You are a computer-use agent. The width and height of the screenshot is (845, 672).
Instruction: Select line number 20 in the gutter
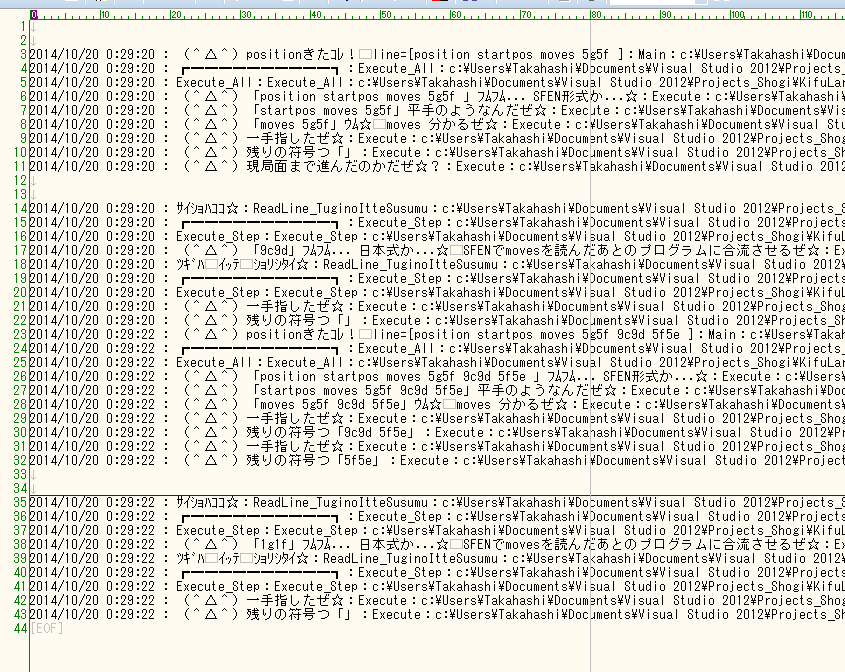(x=20, y=293)
